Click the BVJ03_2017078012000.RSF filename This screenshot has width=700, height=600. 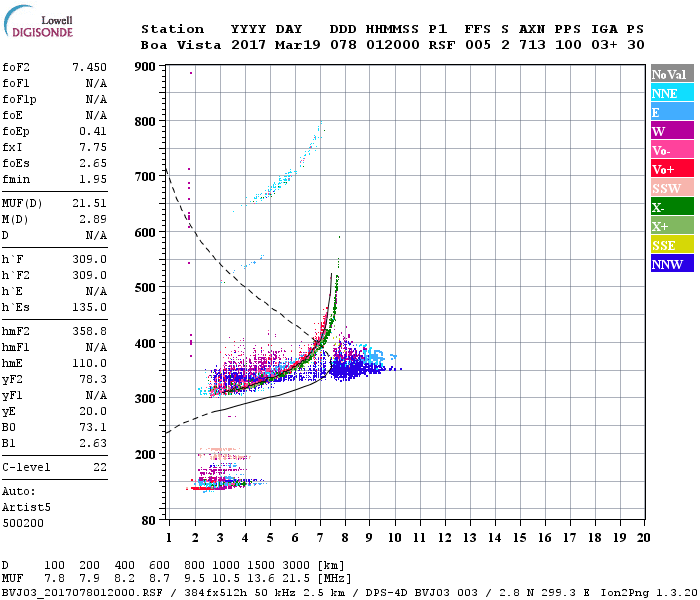click(x=82, y=593)
